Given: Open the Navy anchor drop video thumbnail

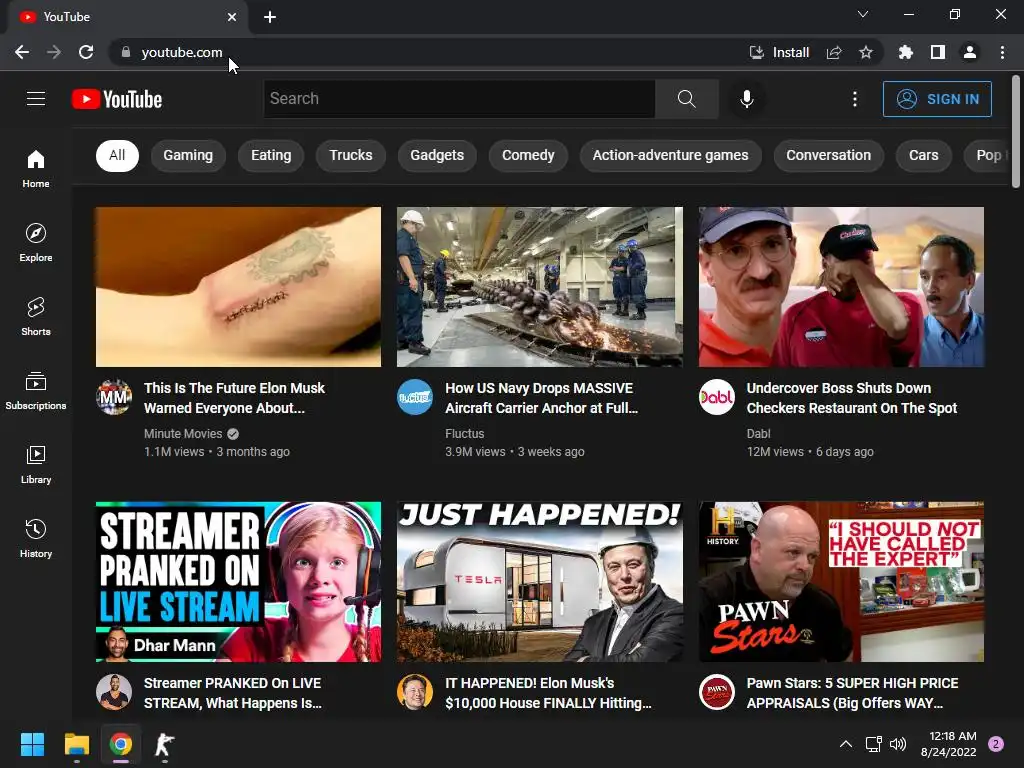Looking at the screenshot, I should (x=539, y=287).
